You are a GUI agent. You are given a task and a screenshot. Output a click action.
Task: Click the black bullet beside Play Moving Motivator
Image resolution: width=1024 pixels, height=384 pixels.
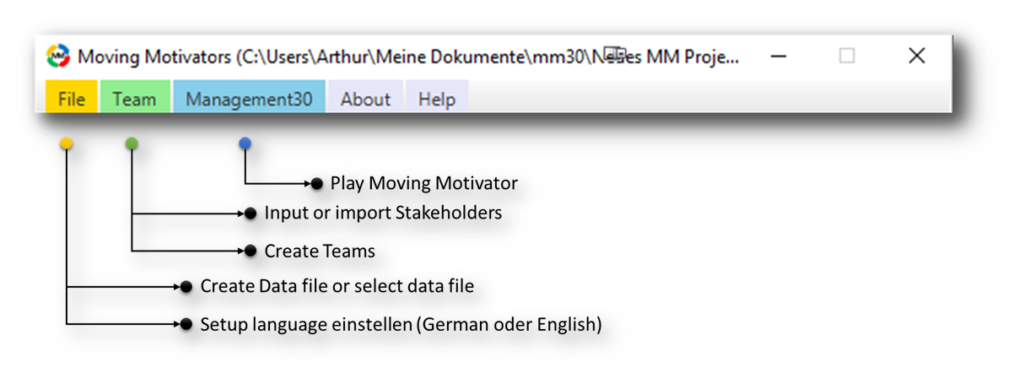tap(317, 184)
